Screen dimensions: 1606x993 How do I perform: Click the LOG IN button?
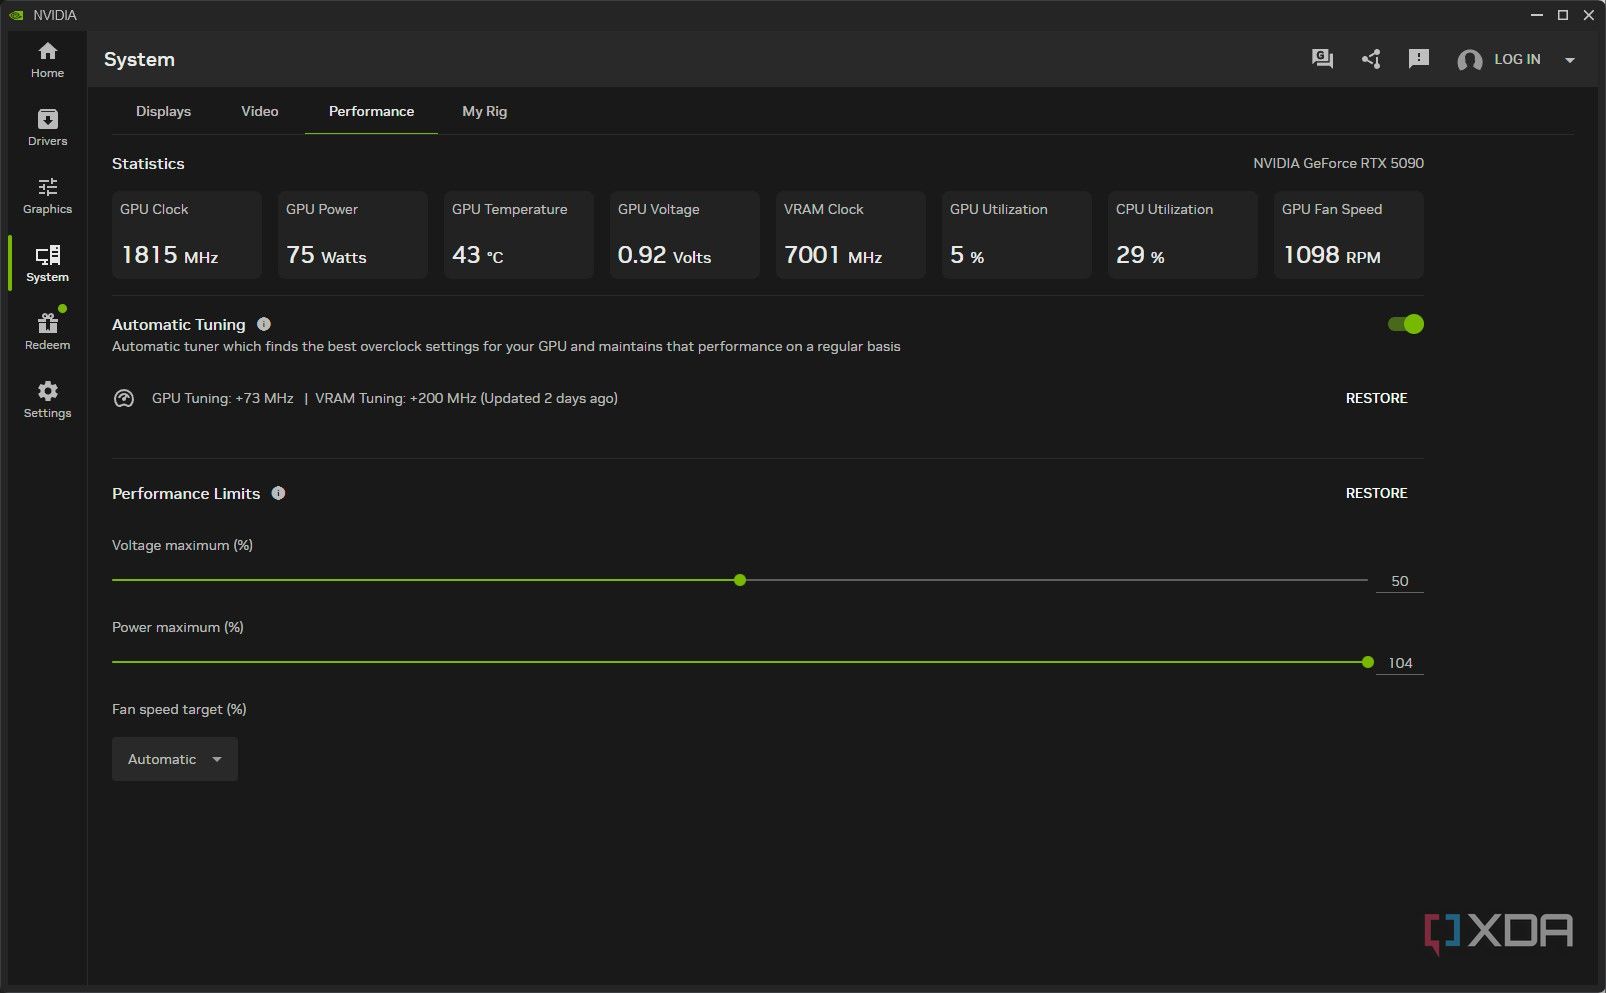click(1517, 59)
